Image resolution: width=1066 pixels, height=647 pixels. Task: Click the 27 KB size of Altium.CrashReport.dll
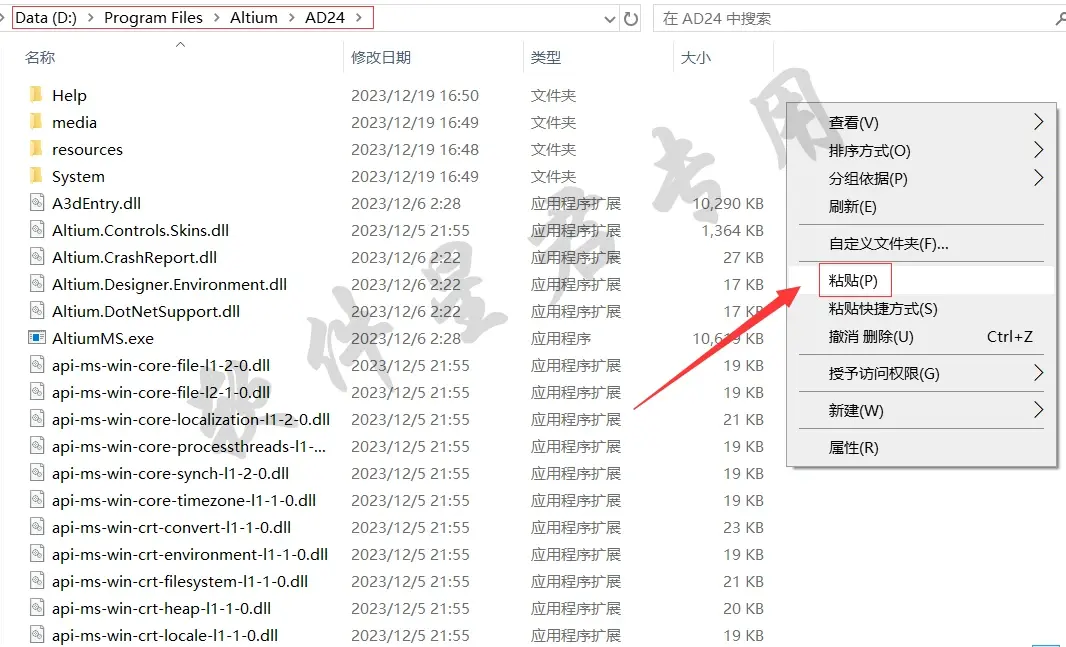point(743,258)
